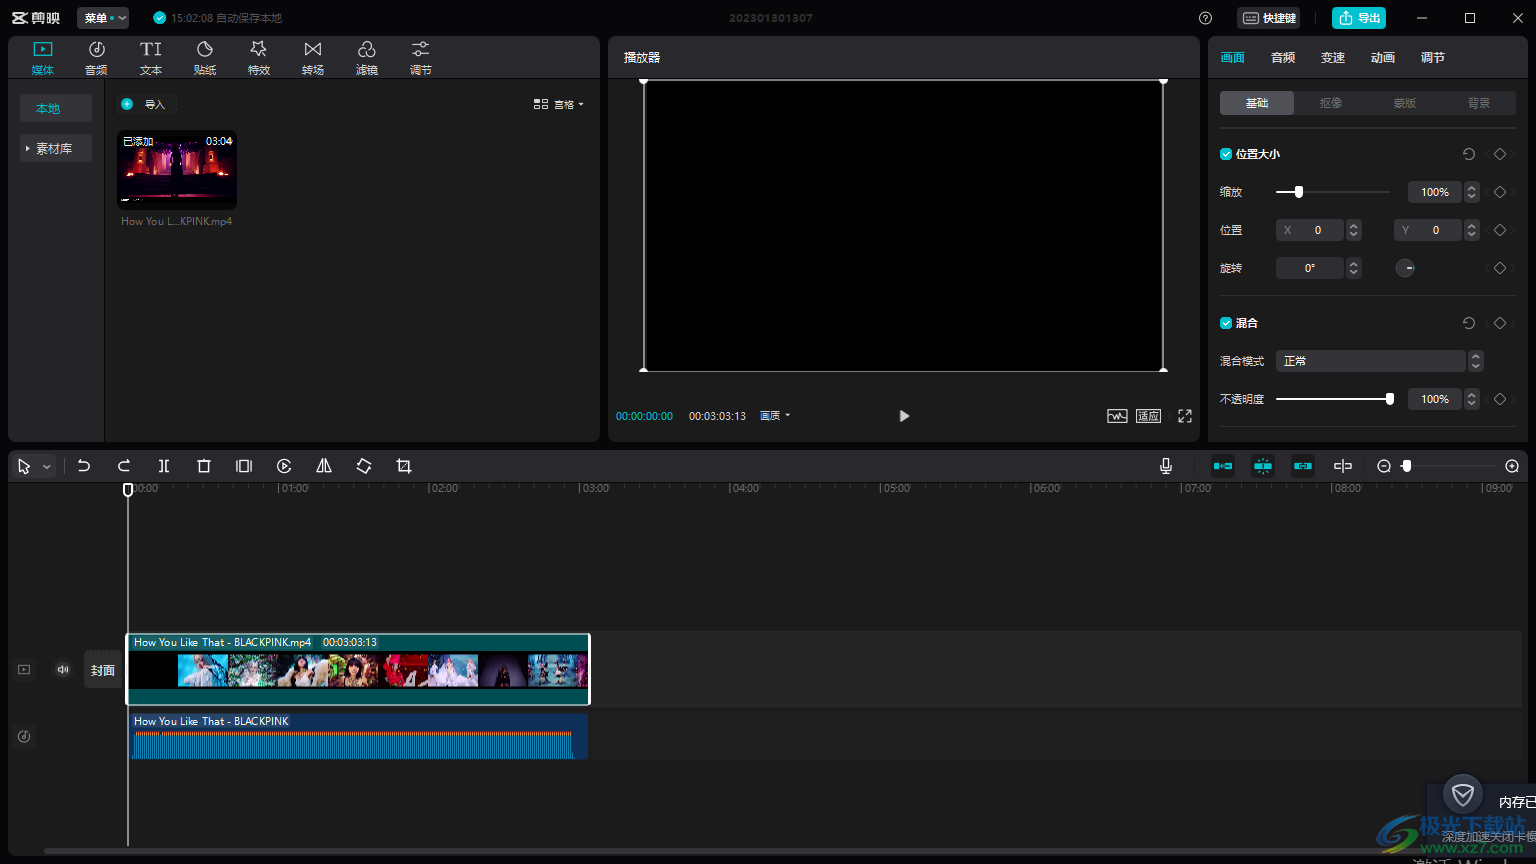Enter fullscreen preview mode
Viewport: 1536px width, 864px height.
(1185, 416)
